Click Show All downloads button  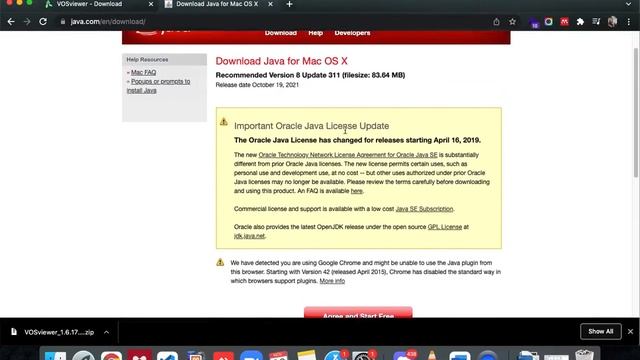pyautogui.click(x=600, y=331)
